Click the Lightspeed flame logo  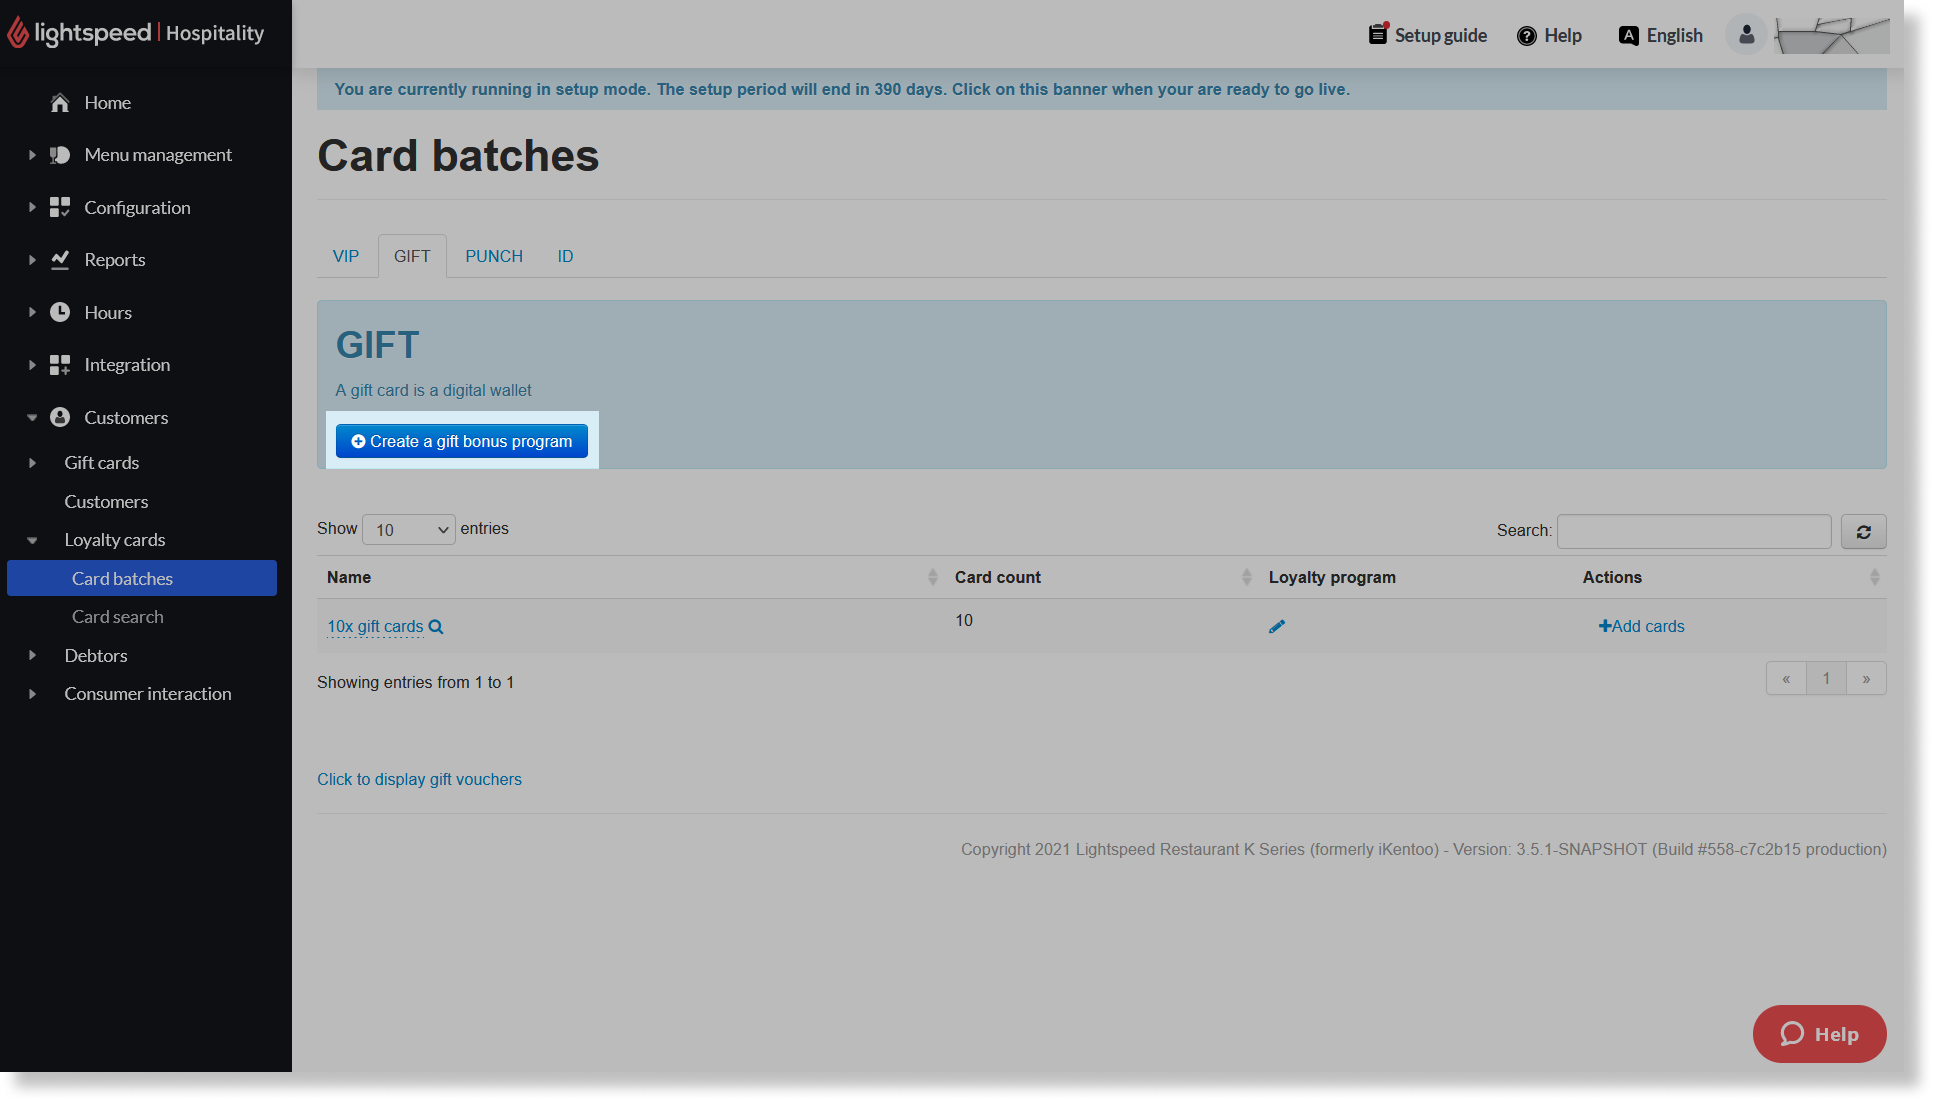coord(18,32)
